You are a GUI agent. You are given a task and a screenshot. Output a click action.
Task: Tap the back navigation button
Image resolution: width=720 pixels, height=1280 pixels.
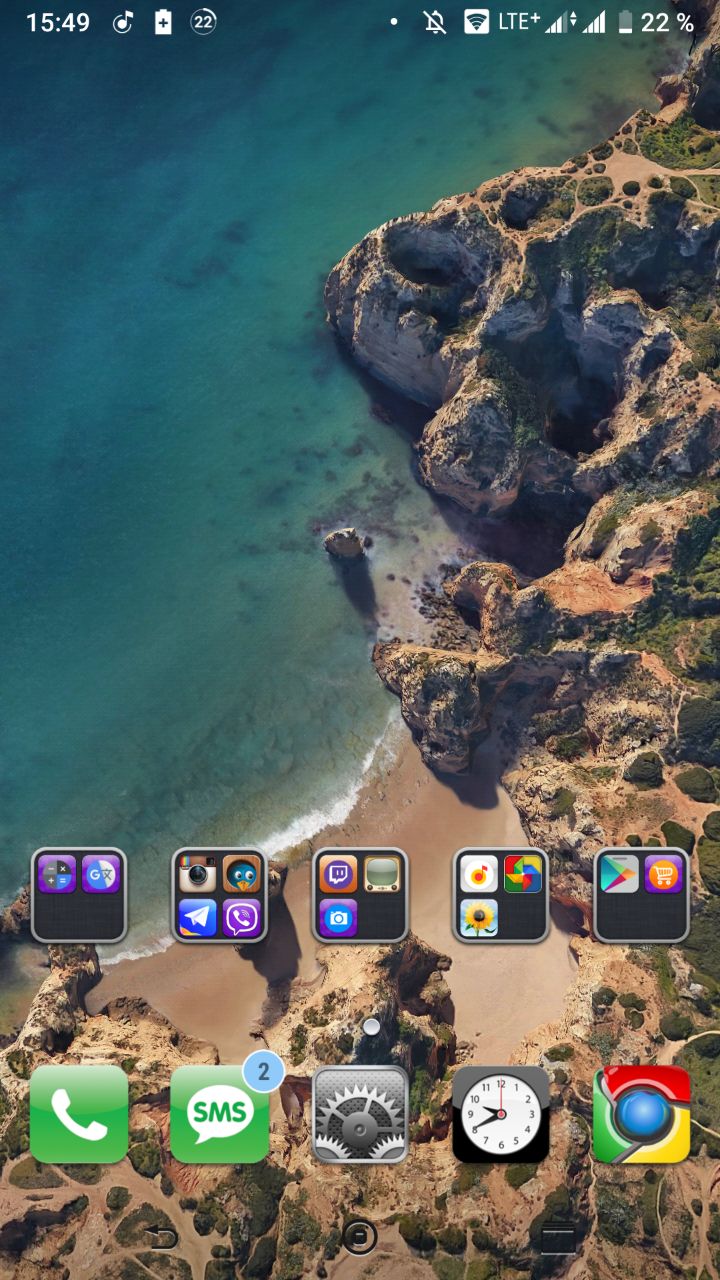click(163, 1238)
